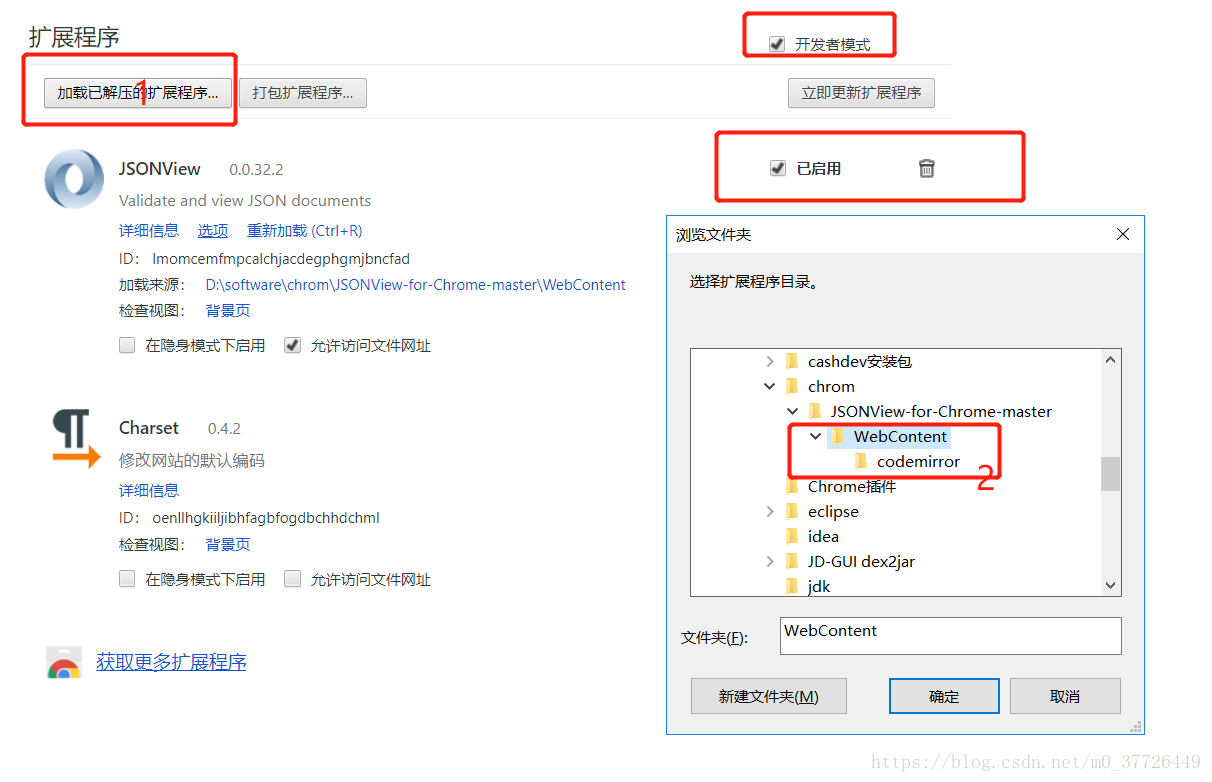Viewport: 1212px width, 782px height.
Task: Click the WebContent folder icon
Action: point(838,436)
